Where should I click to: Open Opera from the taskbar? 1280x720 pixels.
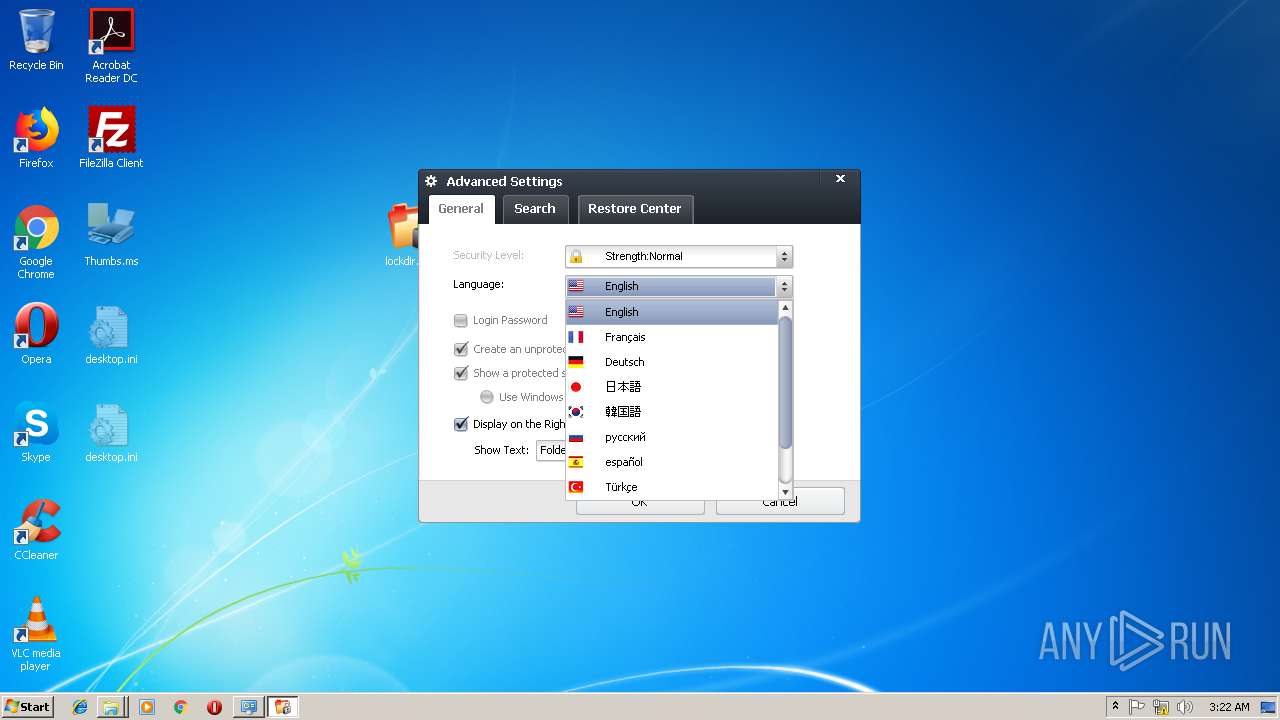tap(214, 707)
